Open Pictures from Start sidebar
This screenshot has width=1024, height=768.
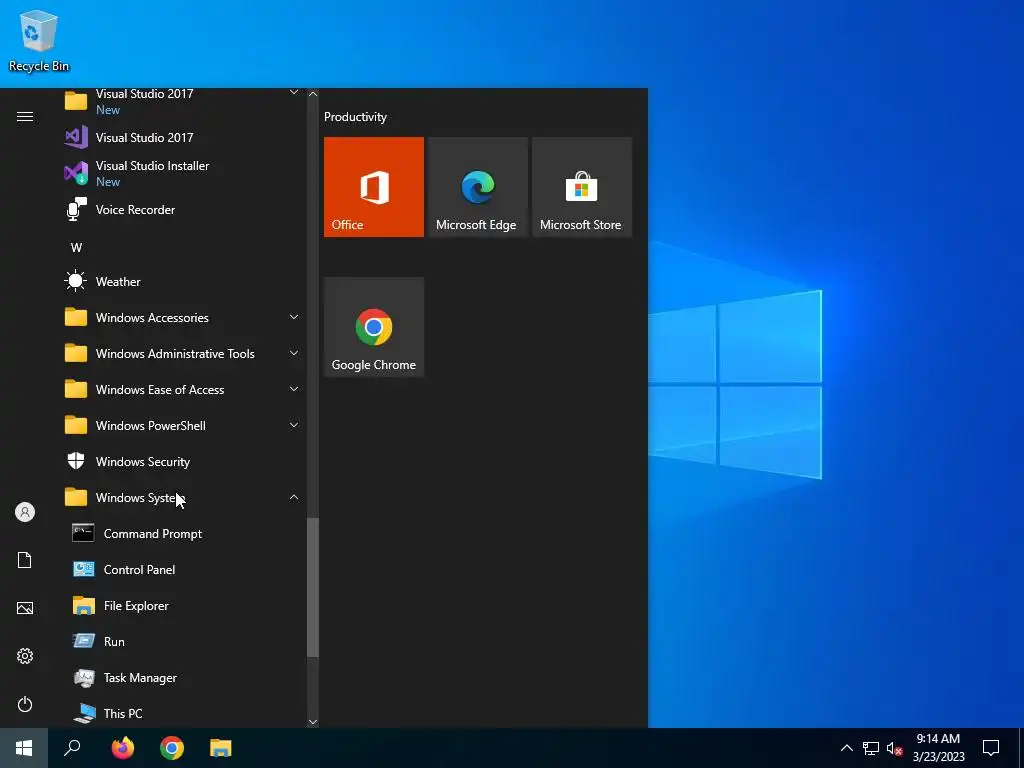[x=25, y=608]
